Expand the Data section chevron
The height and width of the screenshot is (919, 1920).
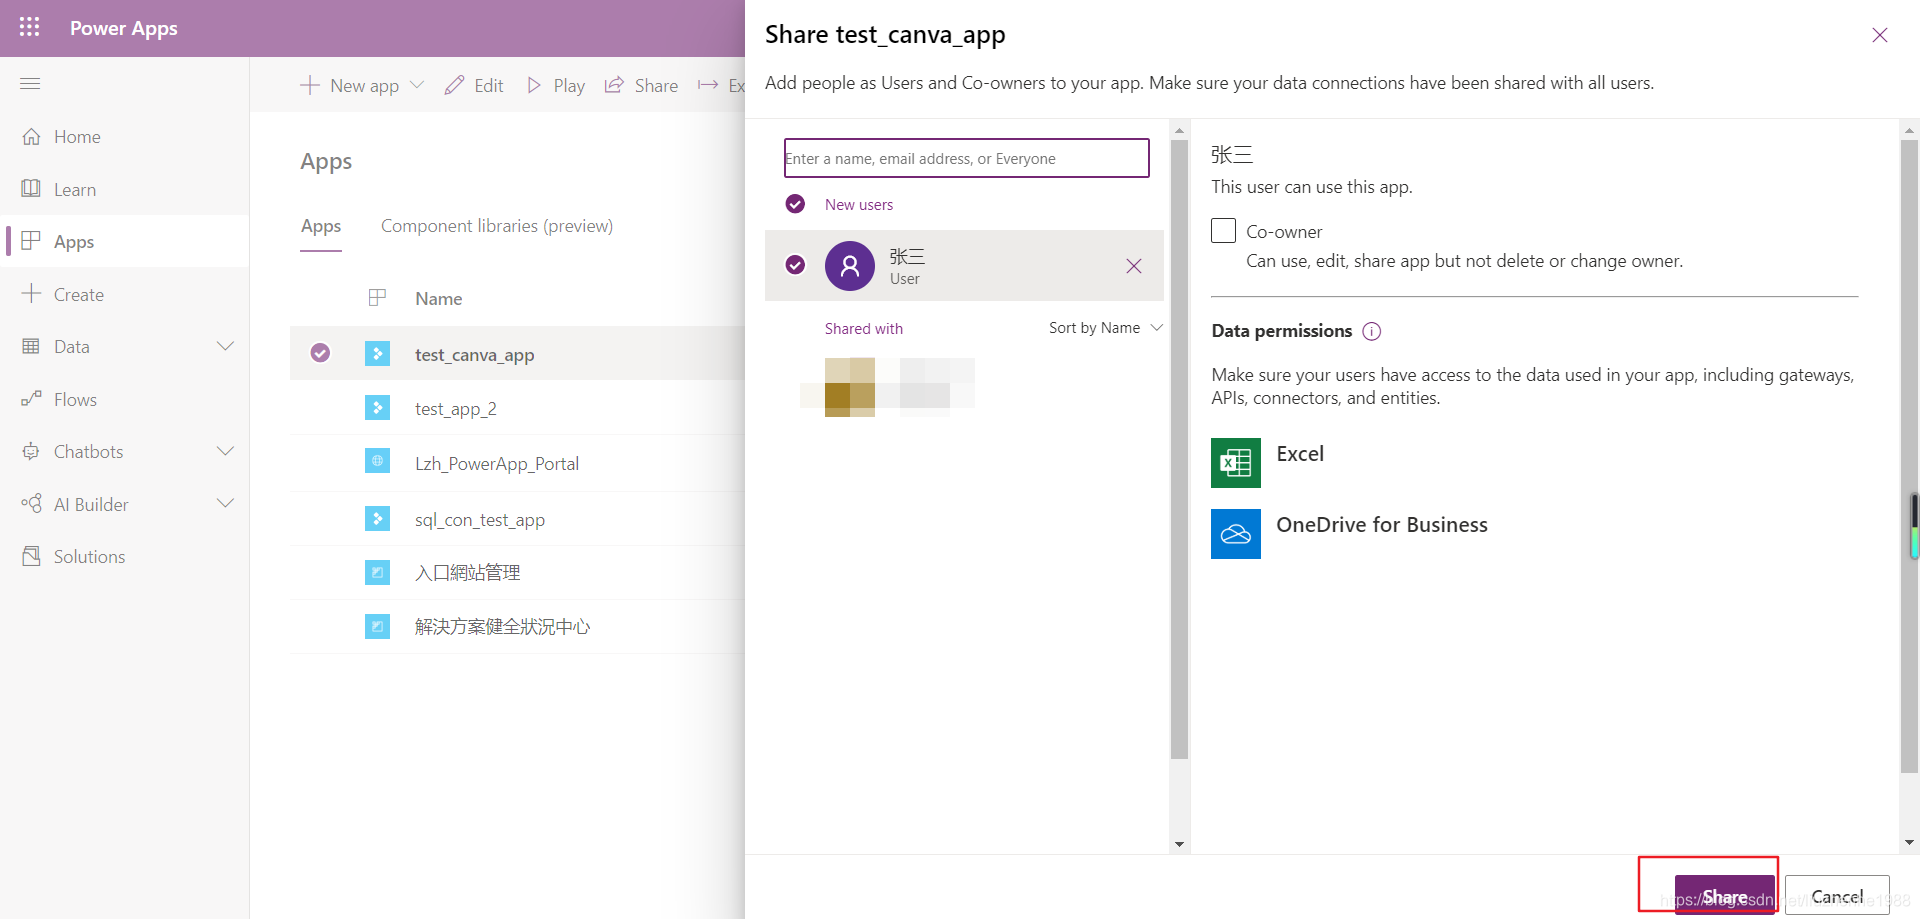(225, 346)
